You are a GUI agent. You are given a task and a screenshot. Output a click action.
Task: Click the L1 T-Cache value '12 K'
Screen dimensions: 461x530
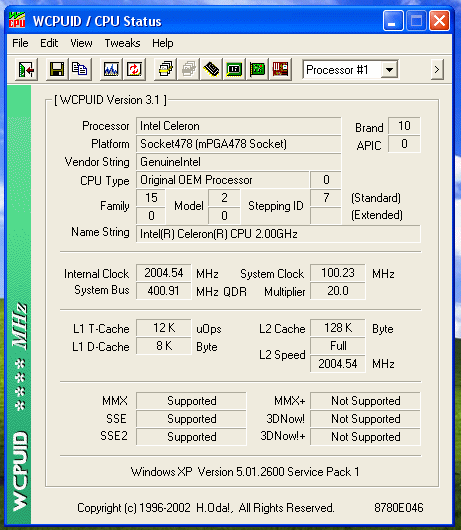[164, 328]
